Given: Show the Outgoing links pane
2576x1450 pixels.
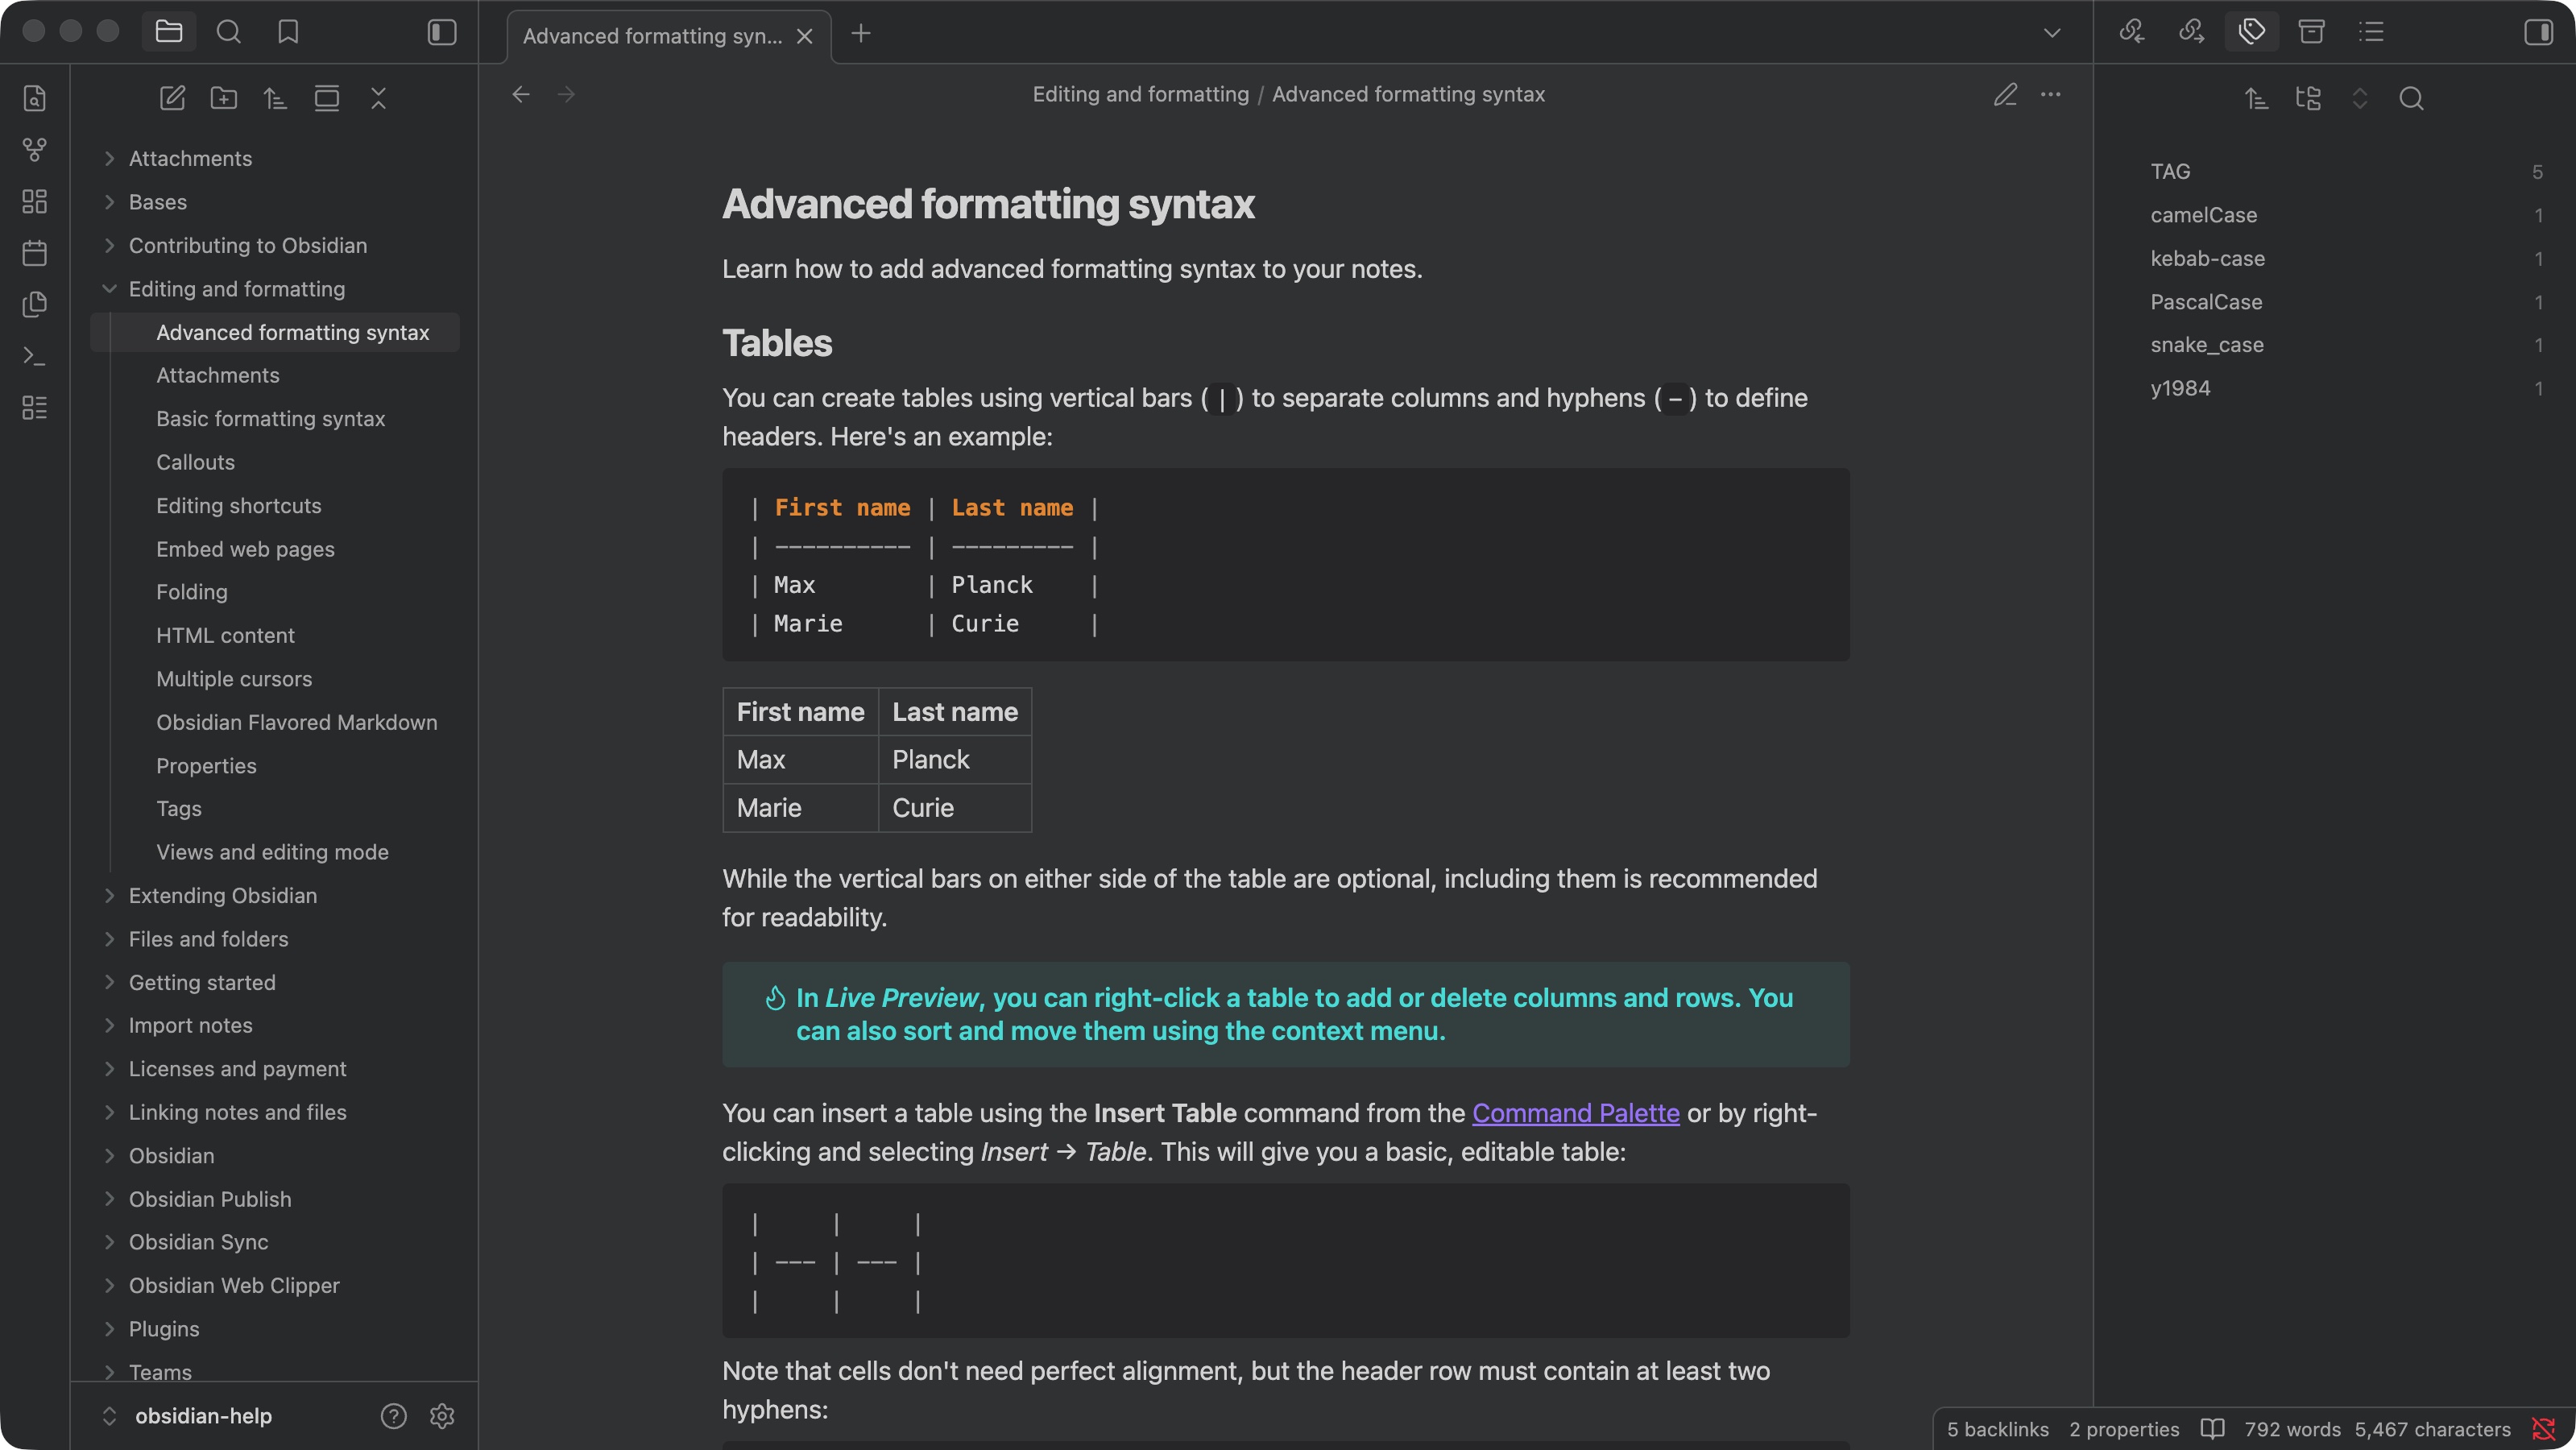Looking at the screenshot, I should 2192,32.
